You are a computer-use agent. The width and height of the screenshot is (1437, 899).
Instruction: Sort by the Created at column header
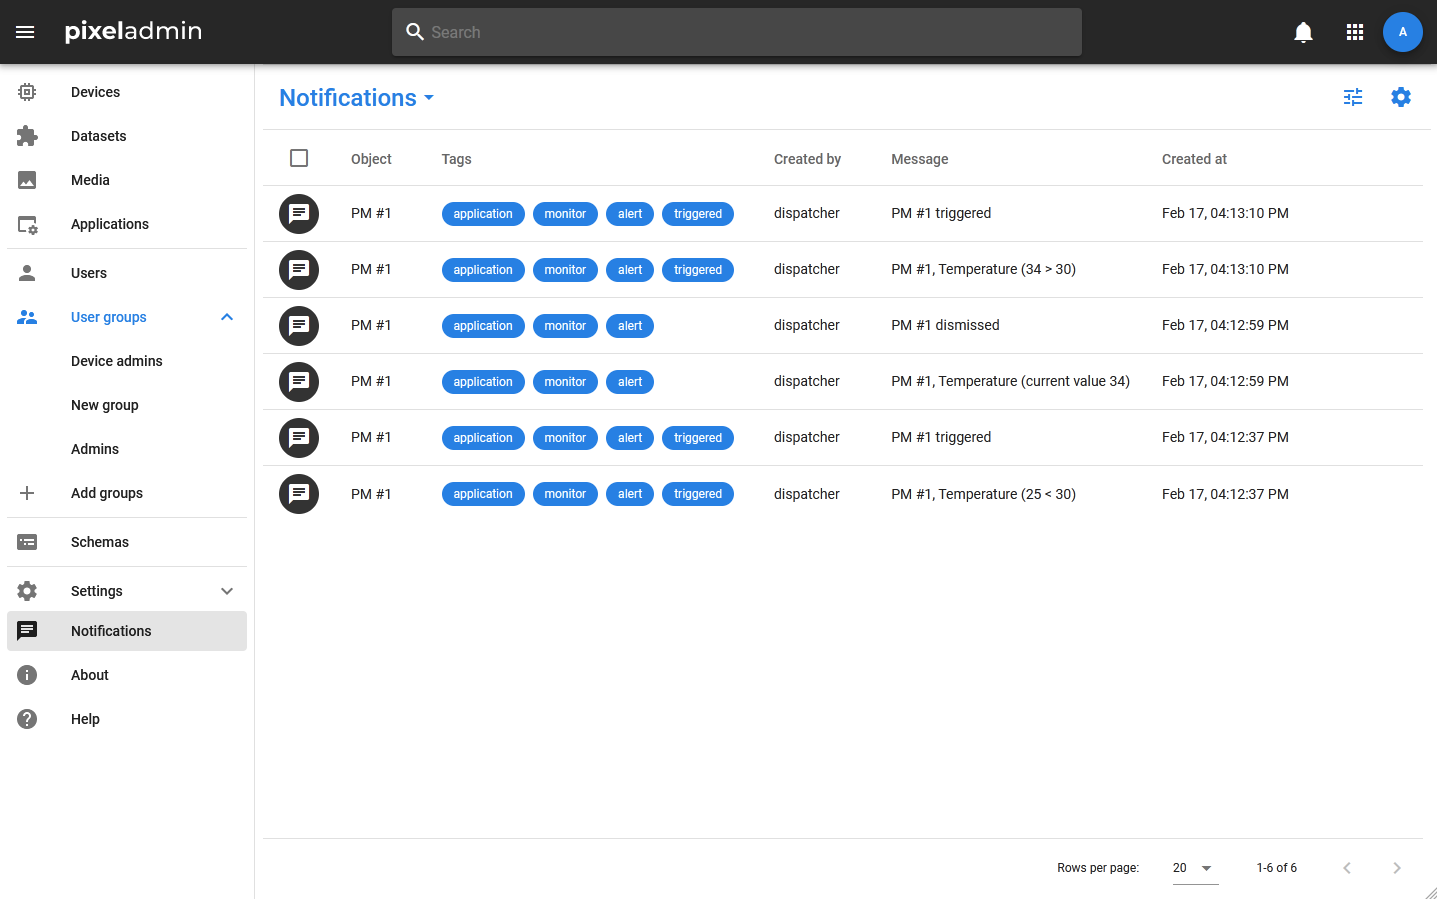(x=1194, y=159)
